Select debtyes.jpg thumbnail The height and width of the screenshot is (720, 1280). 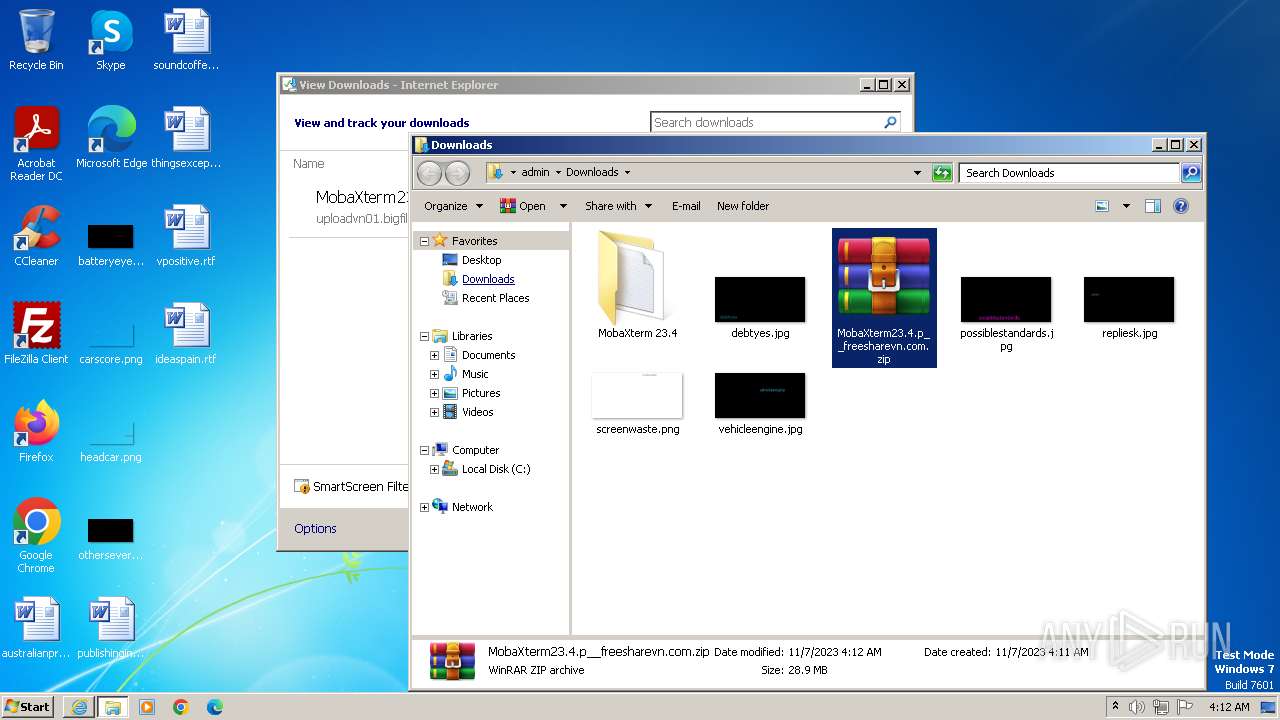point(760,308)
